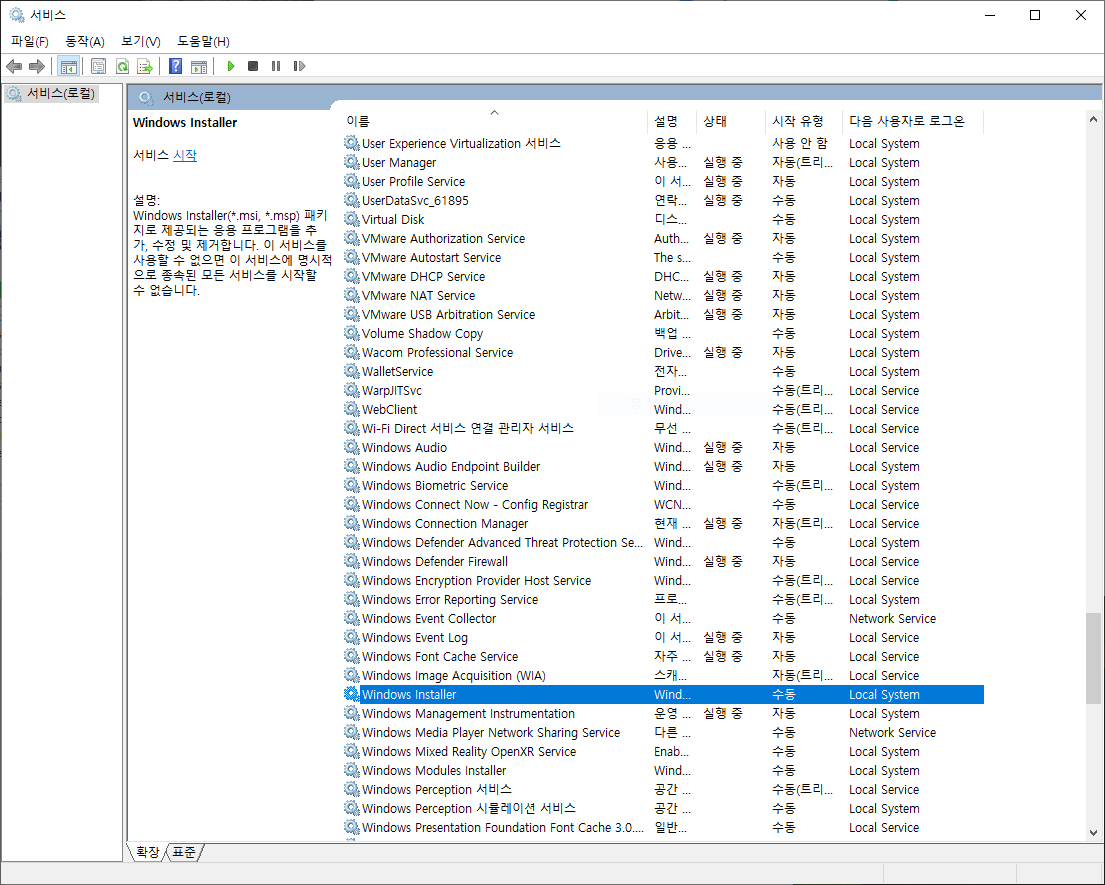Select Windows Connect Now - Config Registrar
Screen dimensions: 1105x885
[x=663, y=505]
